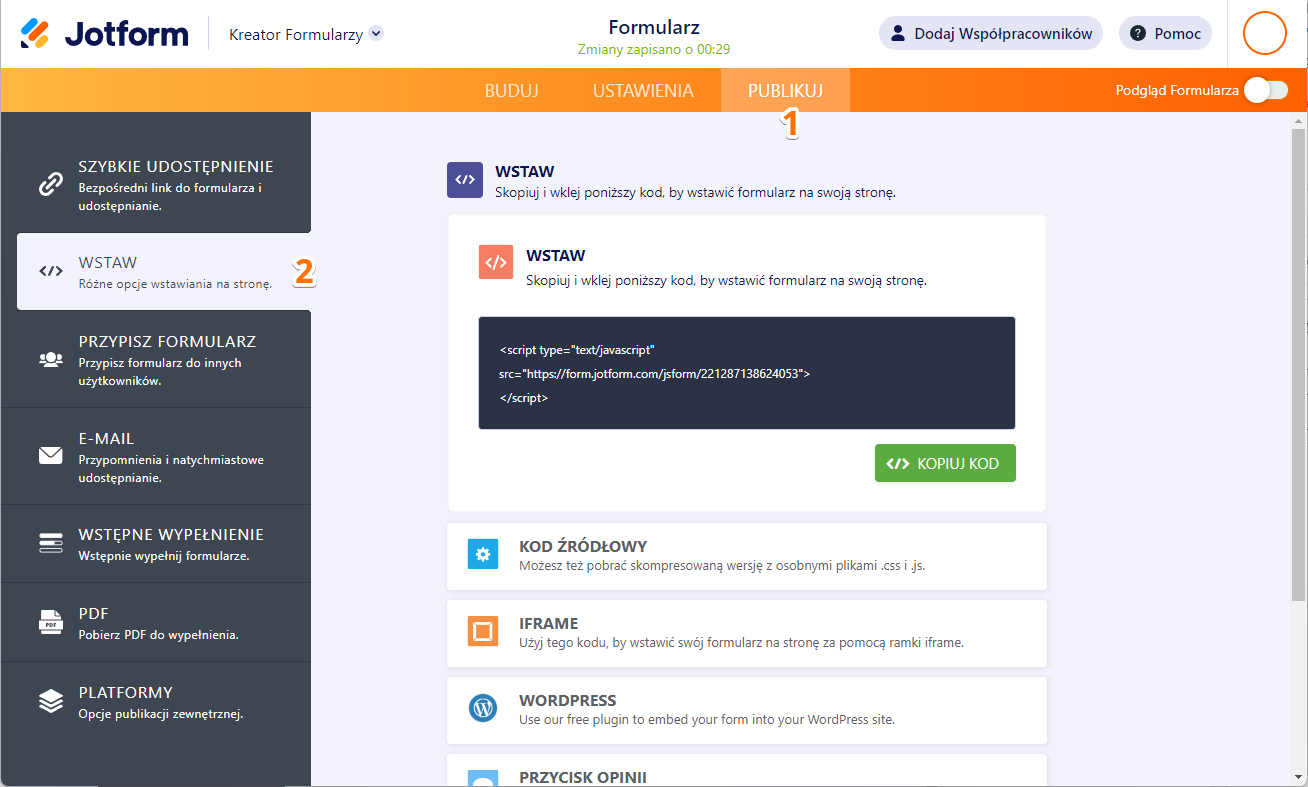Expand the KOD ŹRÓDŁOWY option

point(747,556)
